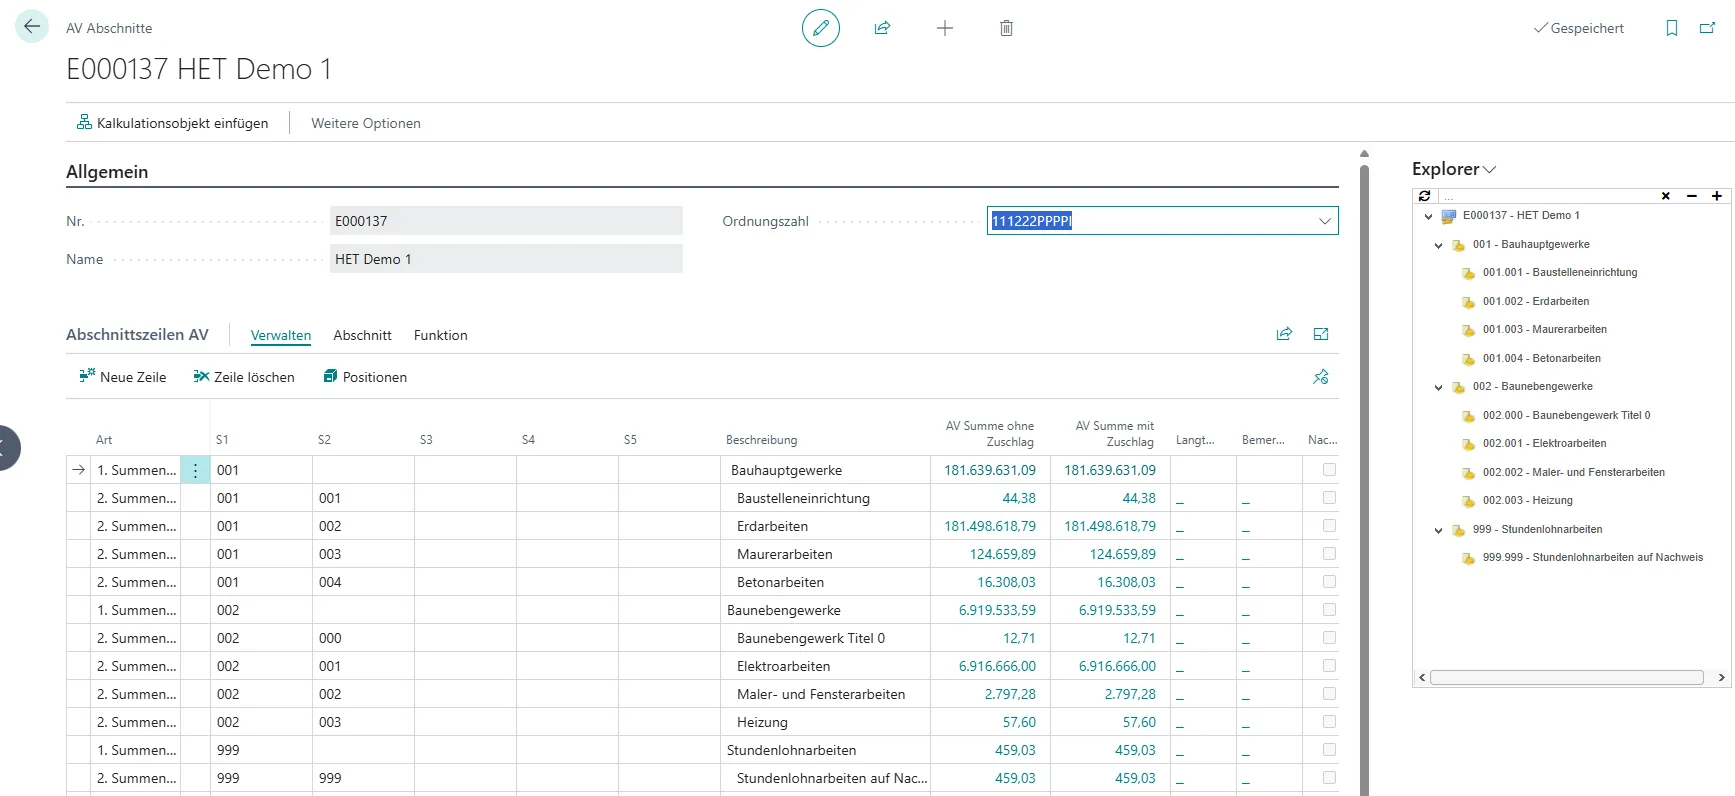Open page in new window icon
Viewport: 1735px width, 796px height.
1707,28
